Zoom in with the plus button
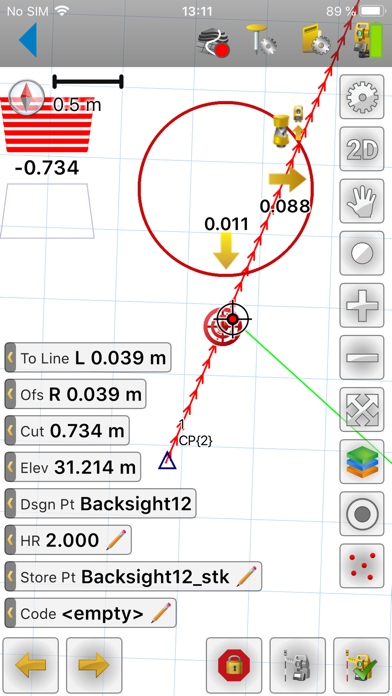 pos(362,305)
